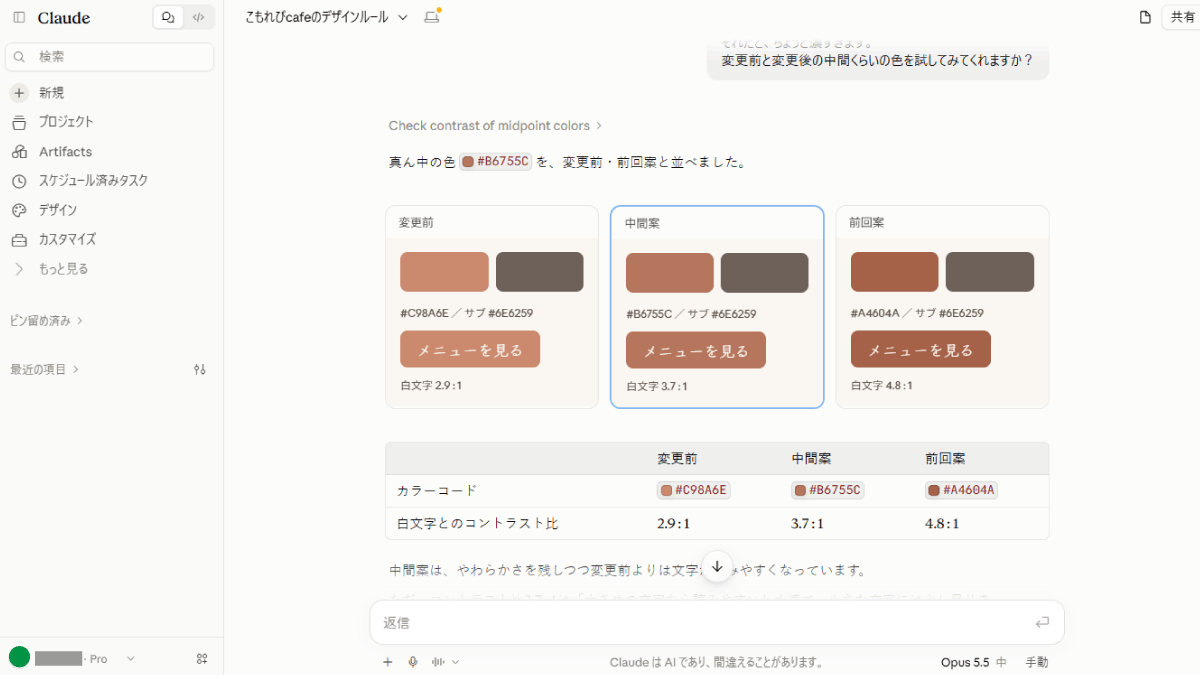Select the 変更前 color card
1200x675 pixels.
pos(492,307)
